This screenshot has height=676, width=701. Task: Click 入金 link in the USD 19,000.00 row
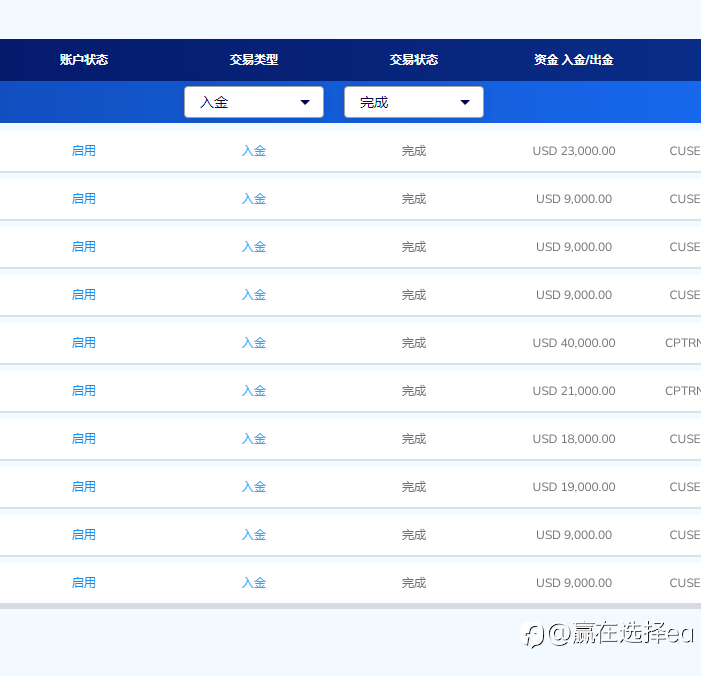(x=253, y=487)
